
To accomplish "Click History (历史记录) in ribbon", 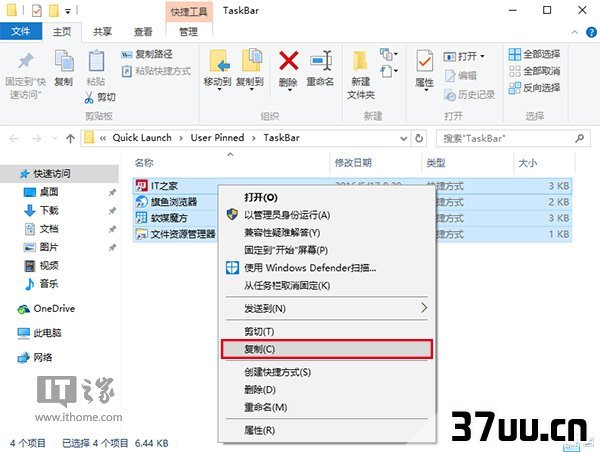I will pyautogui.click(x=469, y=95).
